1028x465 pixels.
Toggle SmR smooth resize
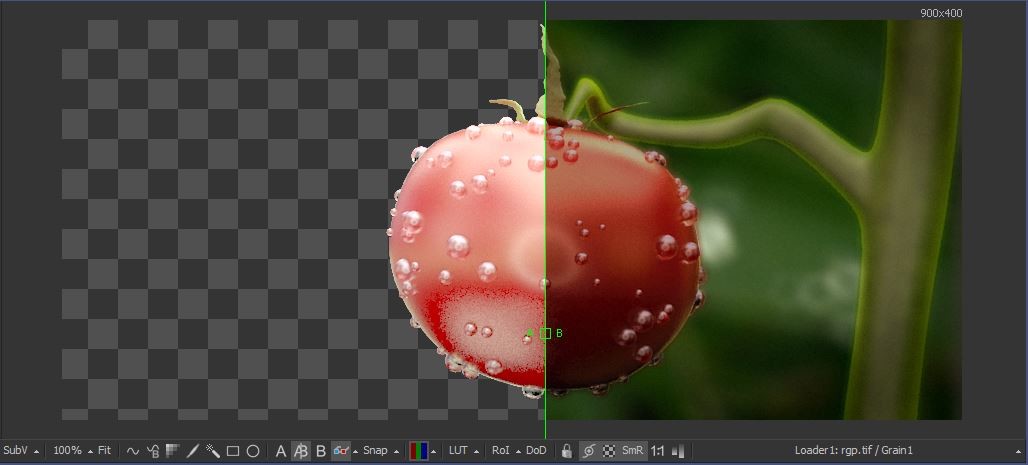633,451
